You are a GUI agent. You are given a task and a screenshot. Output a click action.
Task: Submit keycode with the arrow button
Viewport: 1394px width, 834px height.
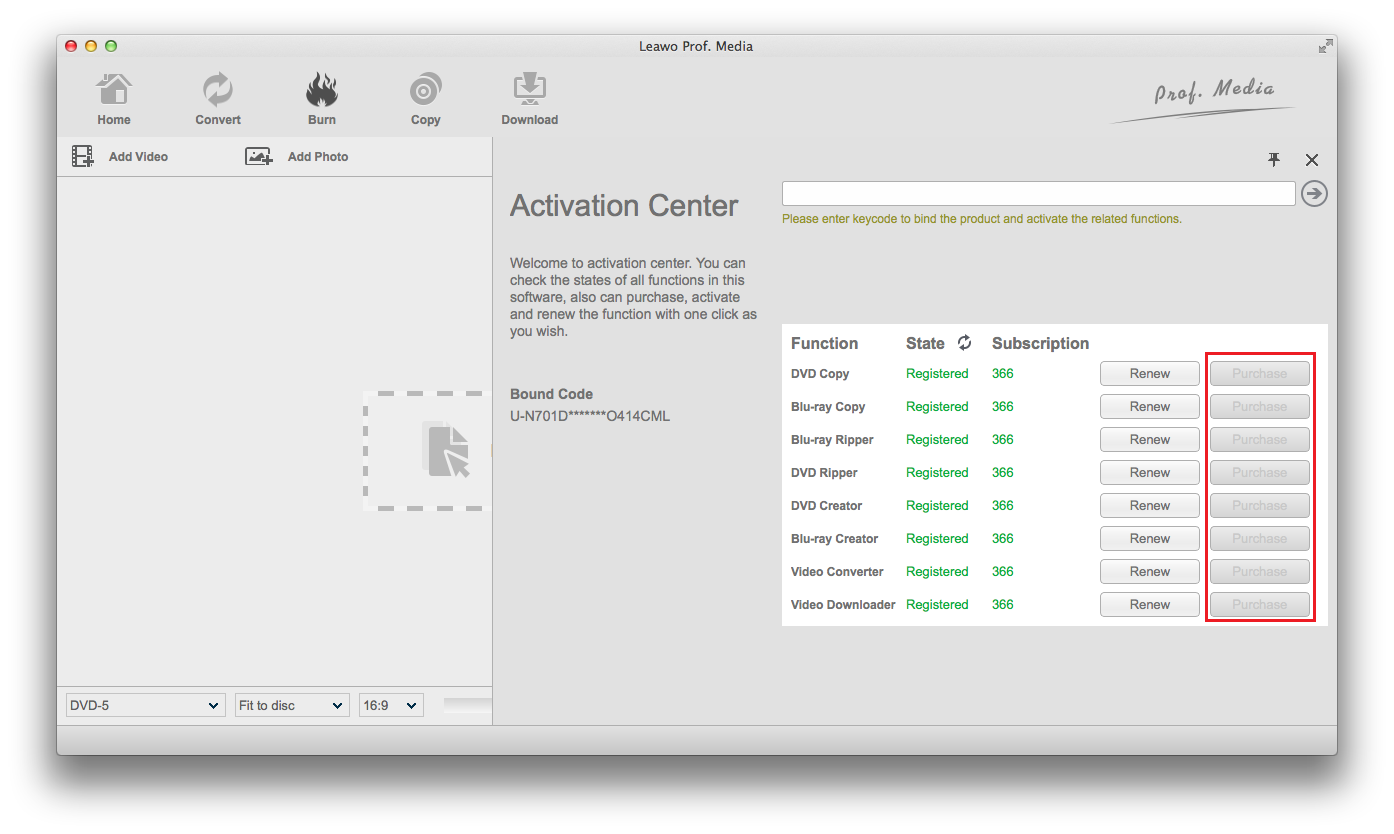coord(1314,194)
